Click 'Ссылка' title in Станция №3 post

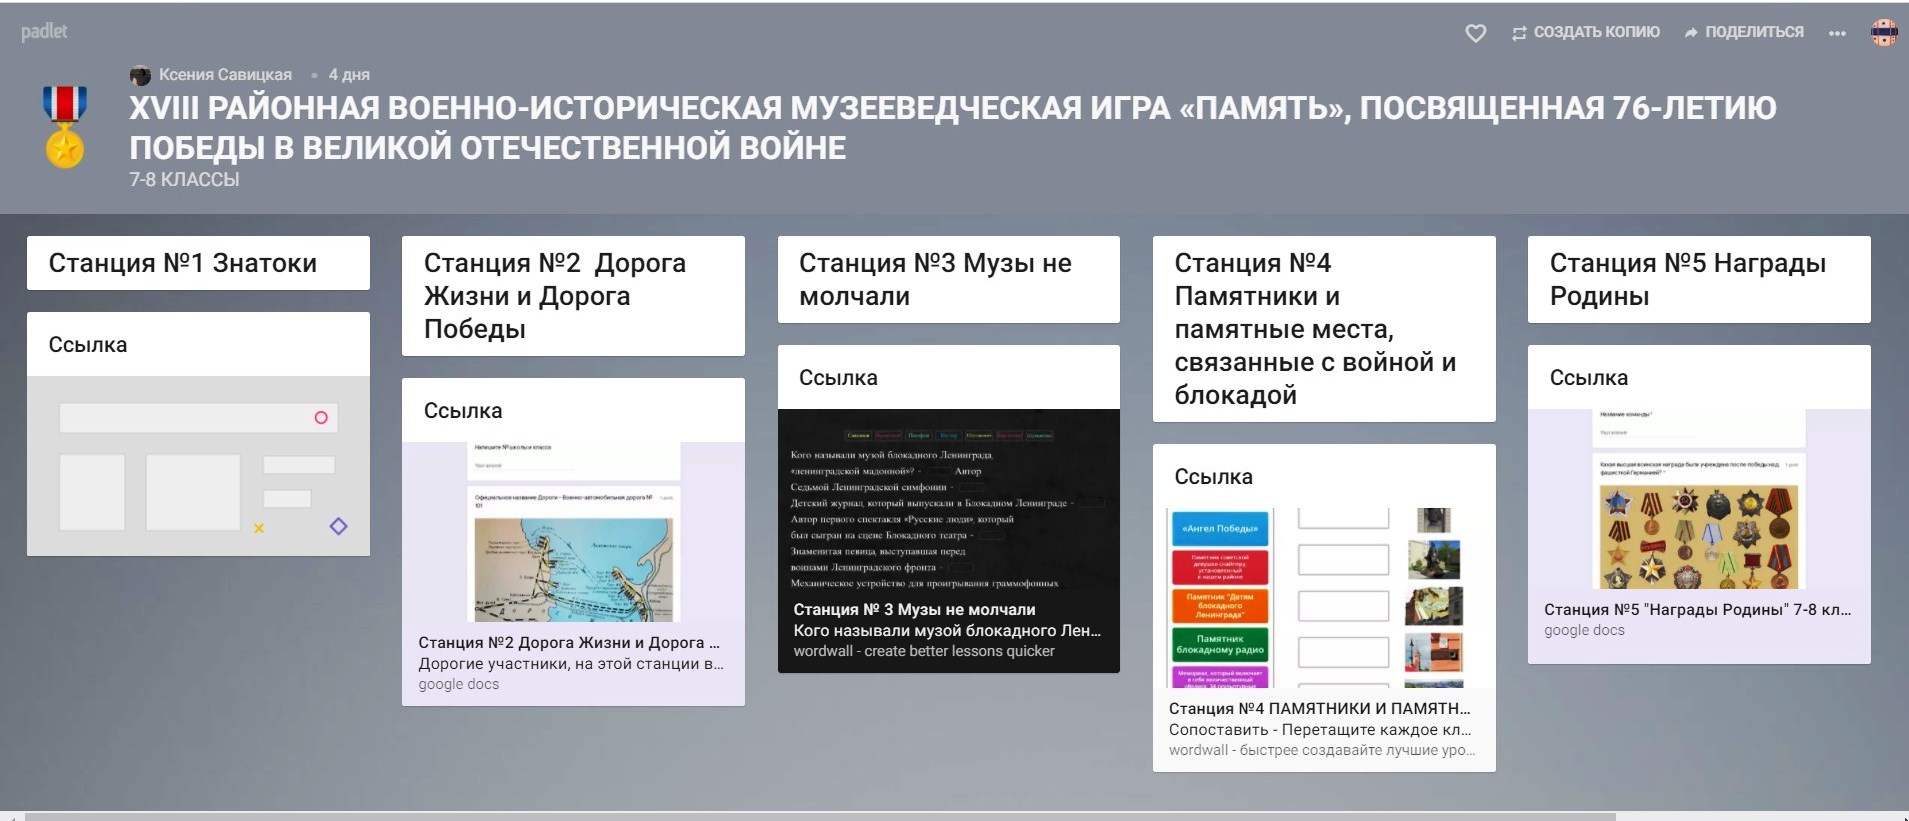tap(838, 378)
